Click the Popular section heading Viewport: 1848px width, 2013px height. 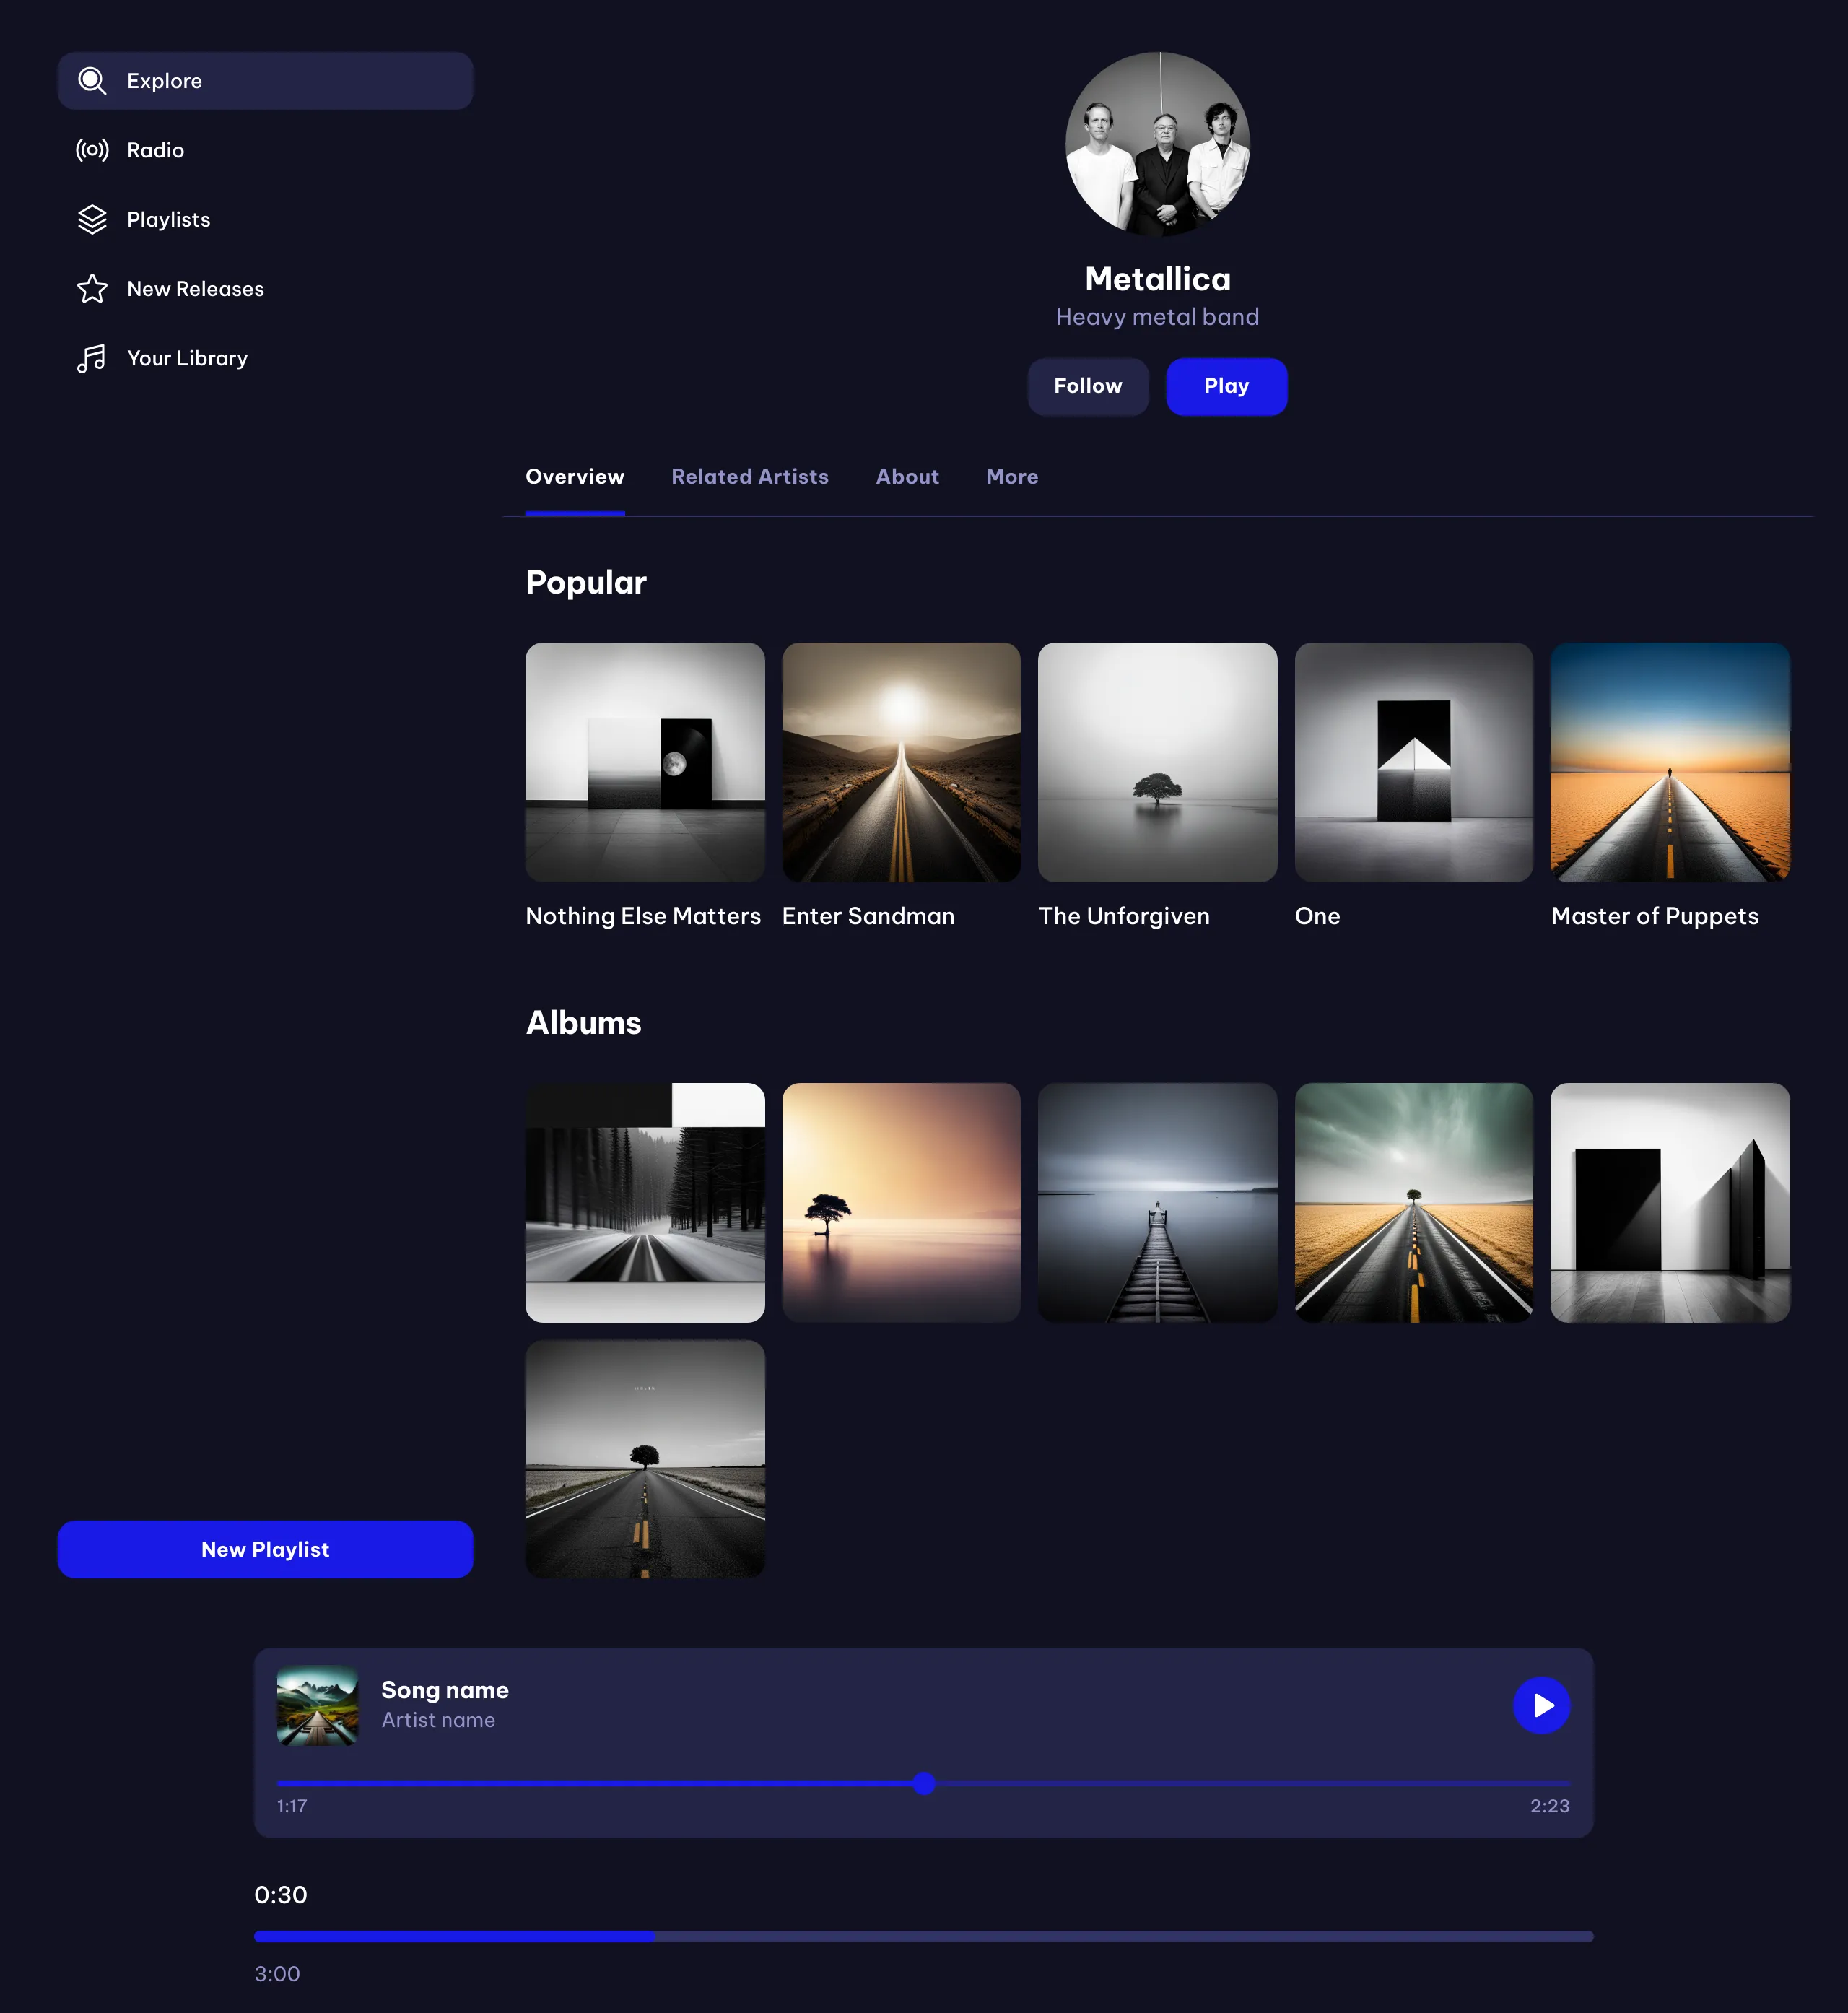(x=586, y=582)
